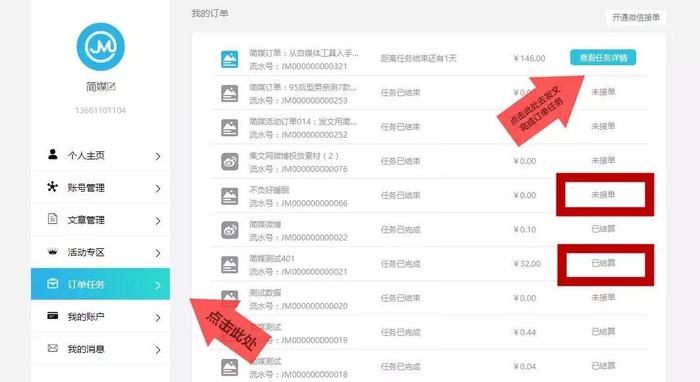Image resolution: width=700 pixels, height=382 pixels.
Task: Click the asterisk icon for 账号管理
Action: (53, 187)
